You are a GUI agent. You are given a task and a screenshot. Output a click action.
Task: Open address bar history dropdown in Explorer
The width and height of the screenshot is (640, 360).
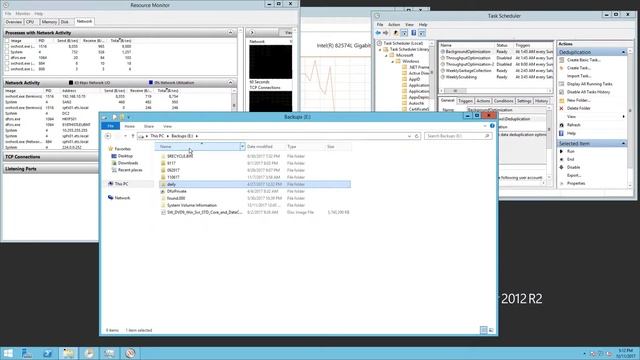click(x=409, y=136)
